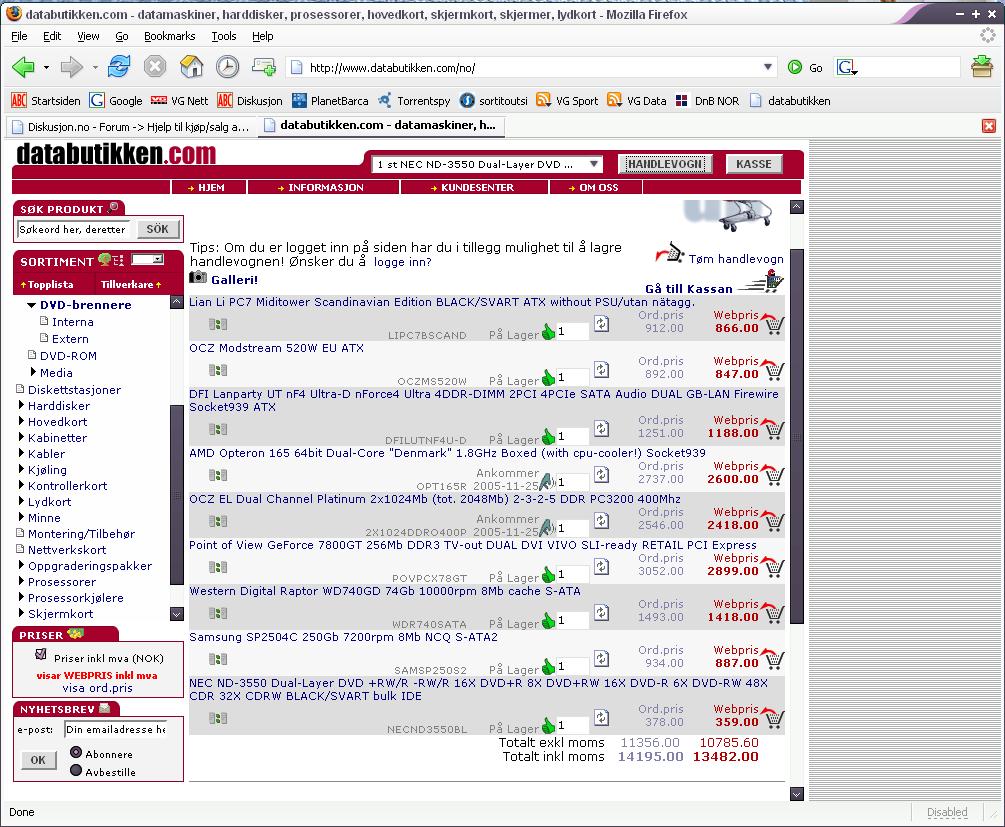Click the KASSE button
Image resolution: width=1005 pixels, height=827 pixels.
coord(754,164)
